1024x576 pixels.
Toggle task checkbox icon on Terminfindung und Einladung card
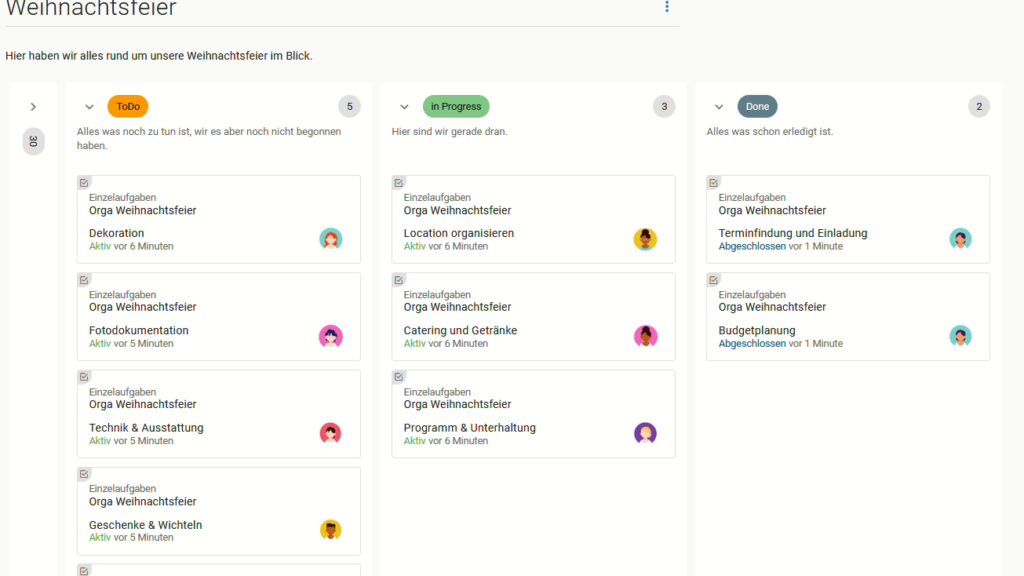coord(714,183)
